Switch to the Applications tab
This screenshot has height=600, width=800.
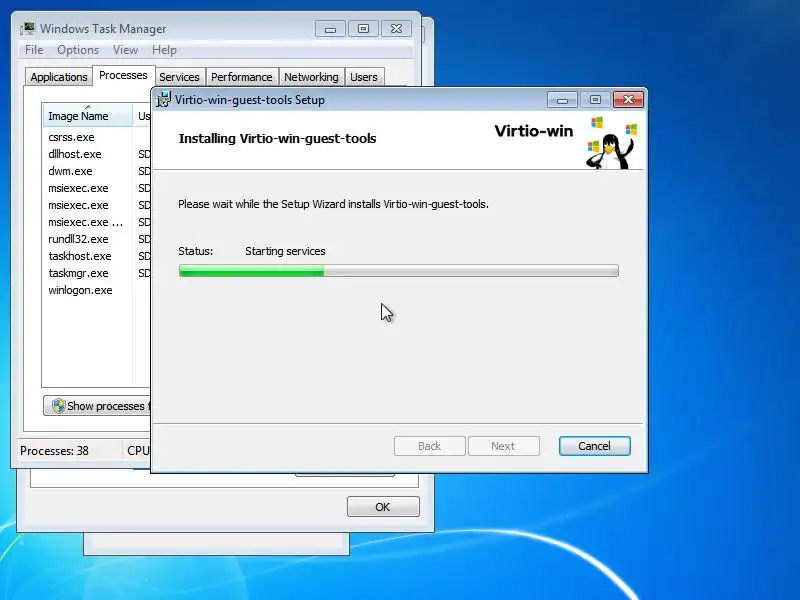click(x=59, y=77)
